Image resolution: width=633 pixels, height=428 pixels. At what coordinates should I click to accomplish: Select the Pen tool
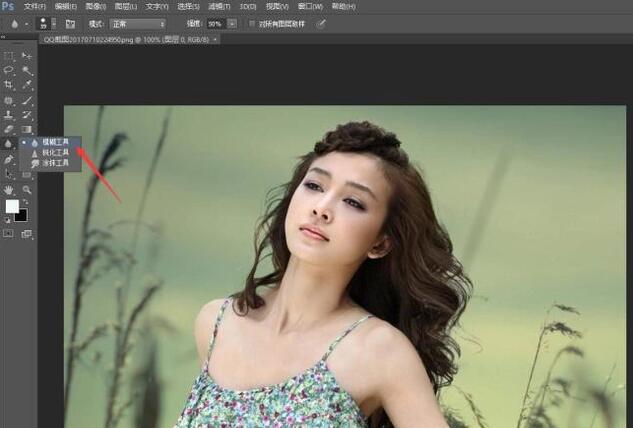tap(8, 160)
